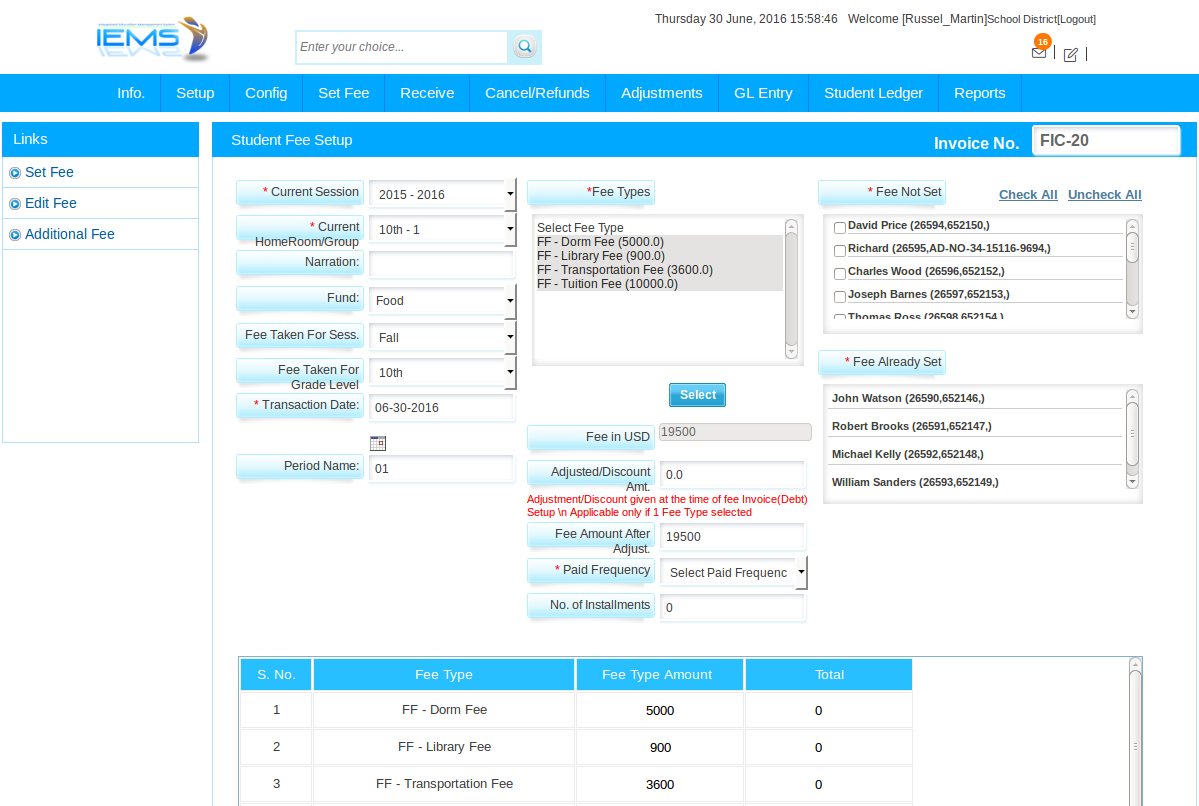Click the Fee Type column header
The image size is (1199, 806).
click(x=444, y=674)
